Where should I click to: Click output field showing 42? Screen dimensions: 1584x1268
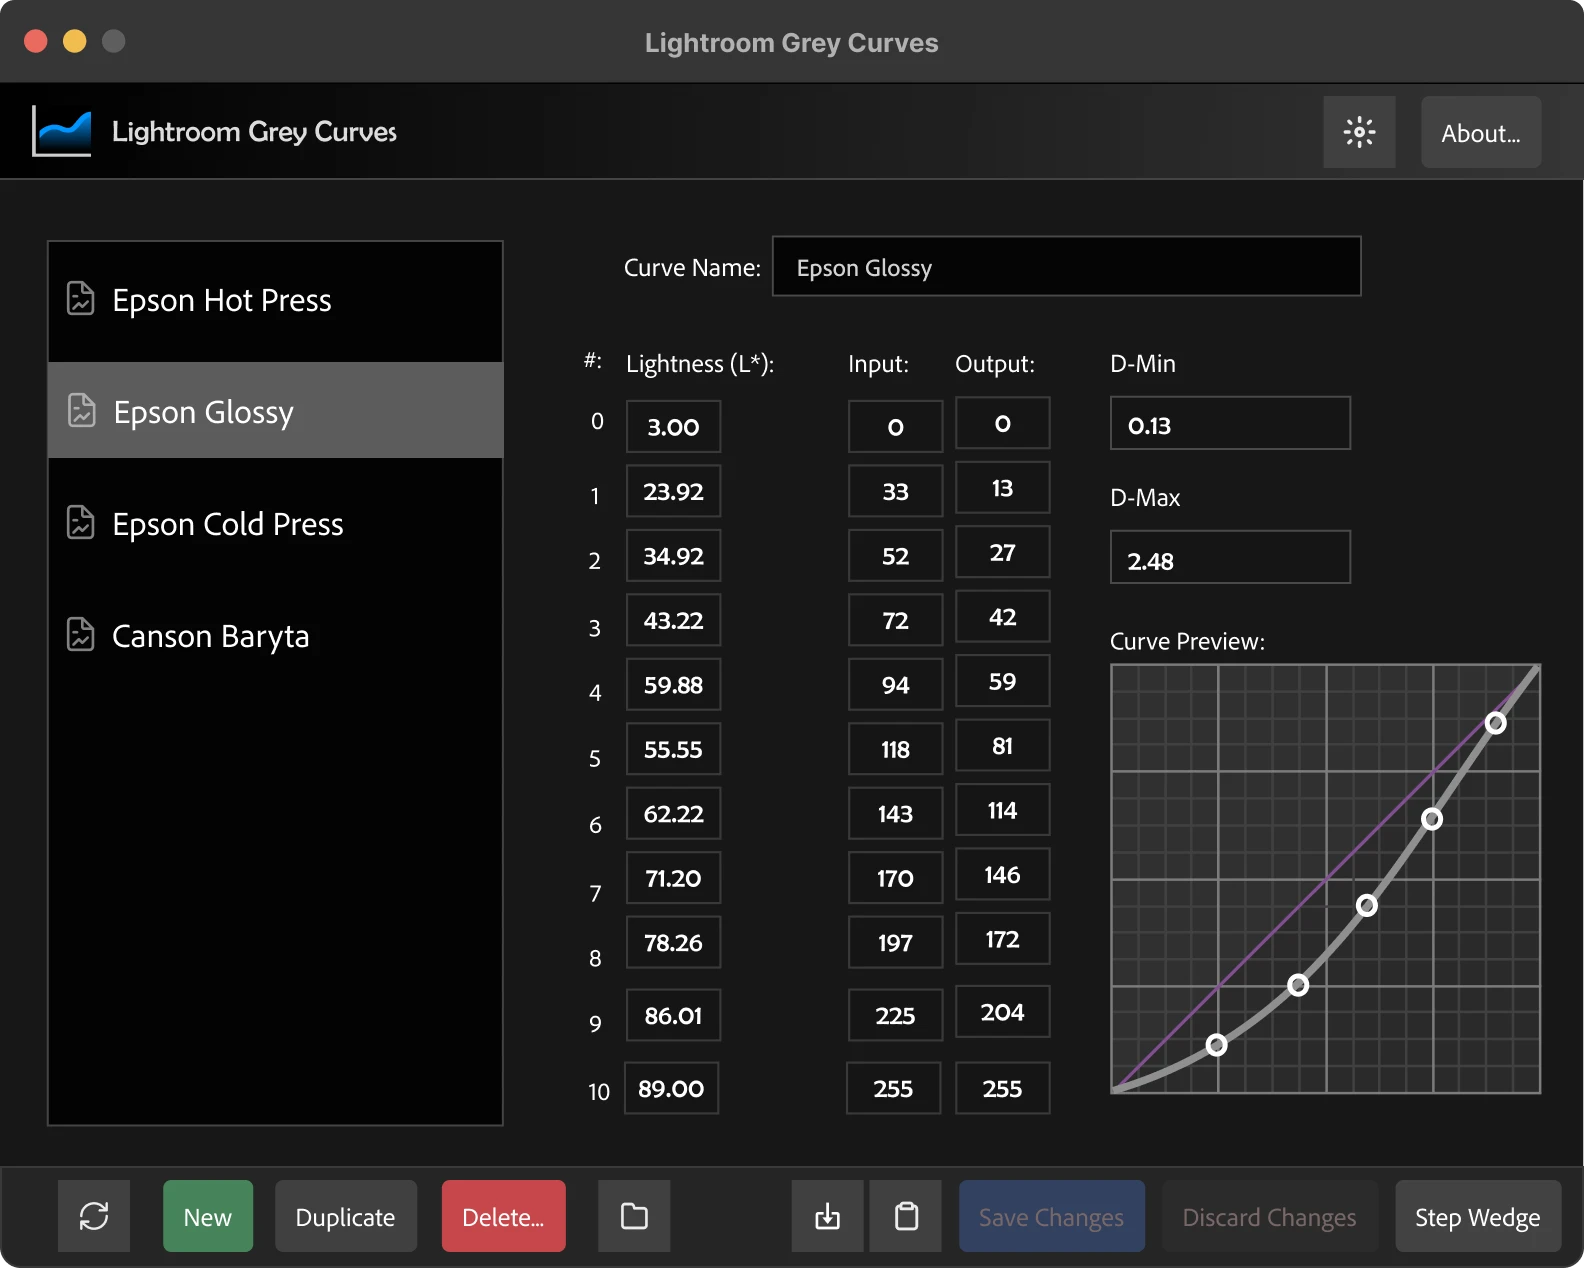(x=1002, y=617)
